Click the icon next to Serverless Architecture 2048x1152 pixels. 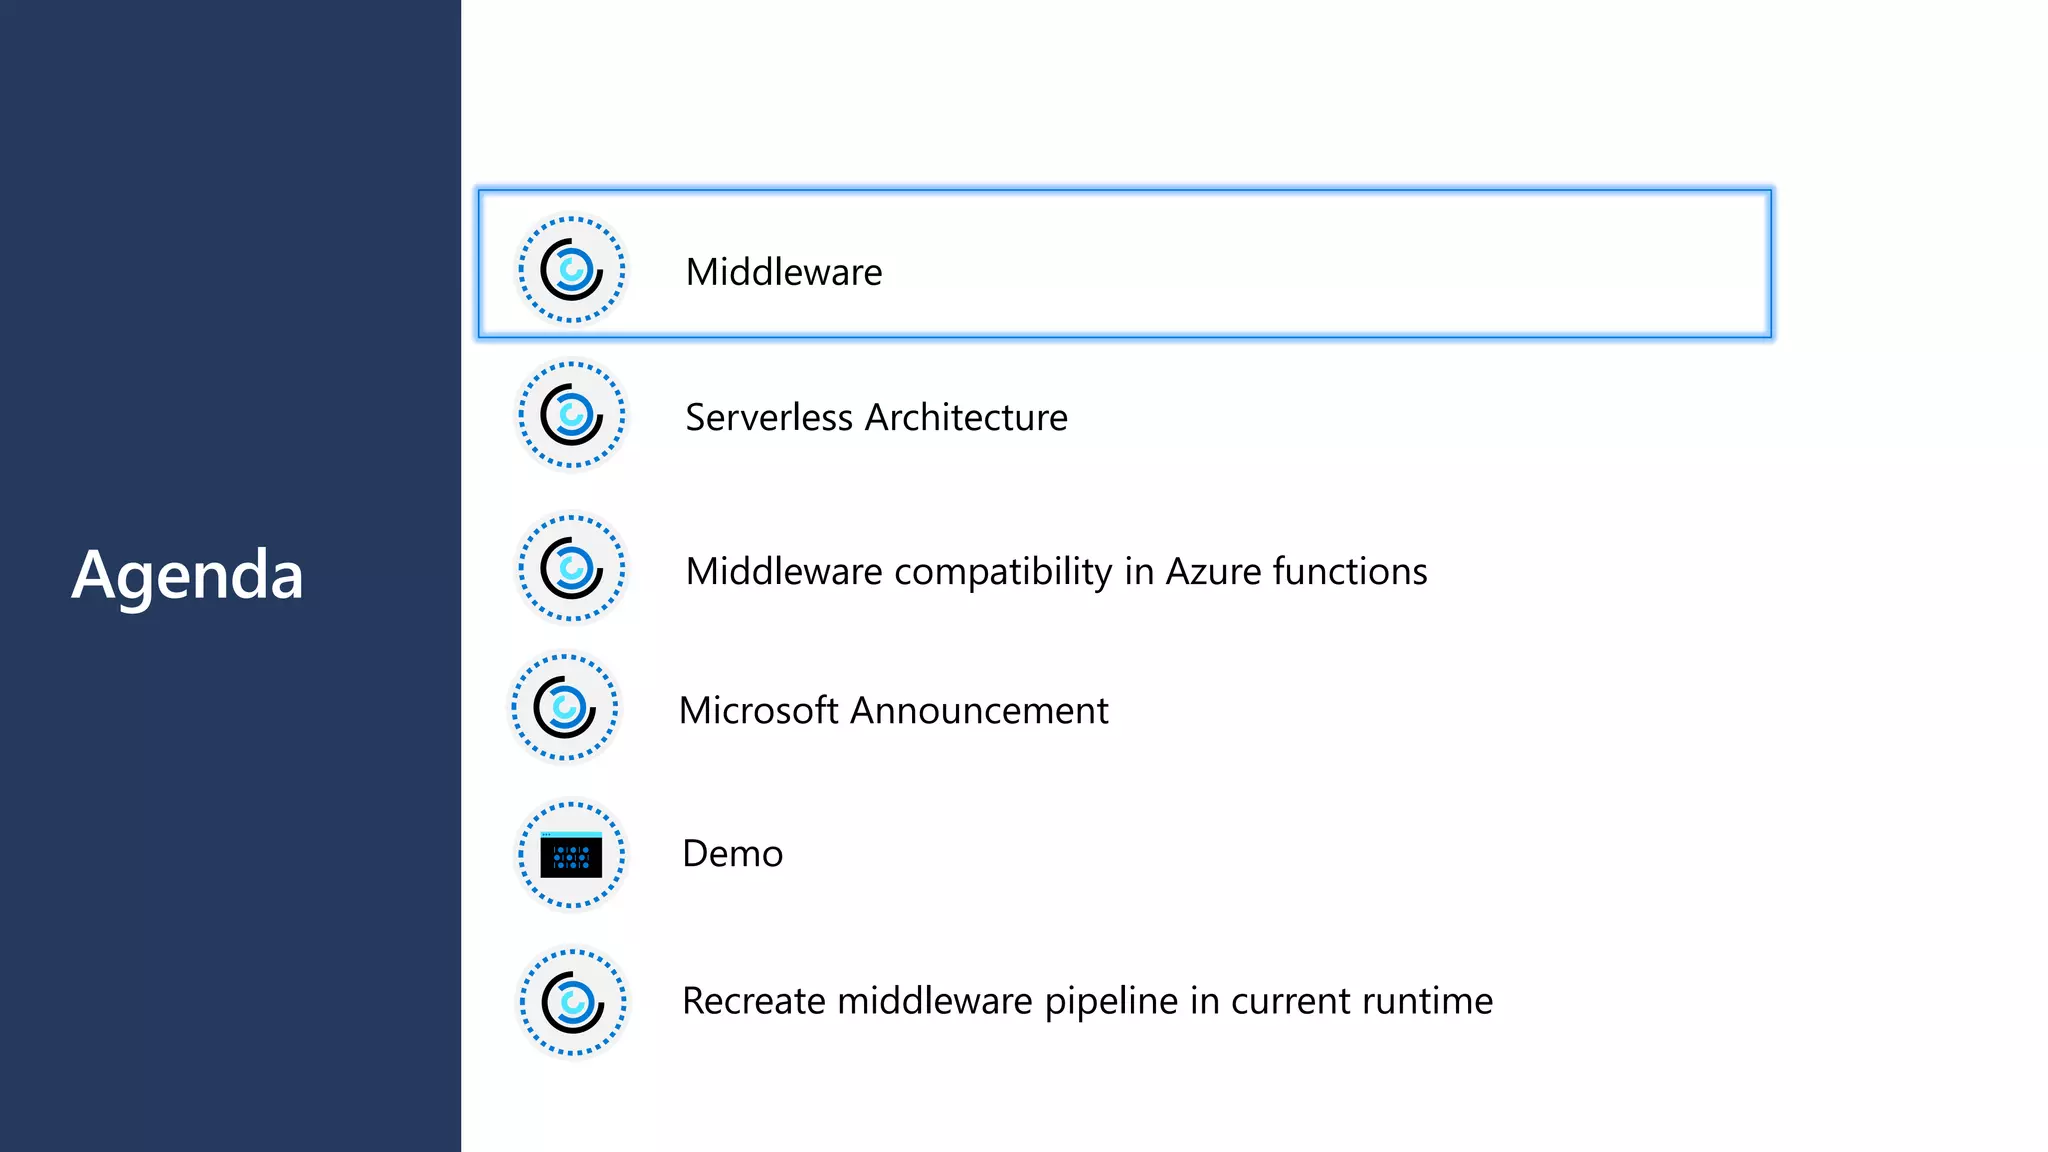click(571, 414)
